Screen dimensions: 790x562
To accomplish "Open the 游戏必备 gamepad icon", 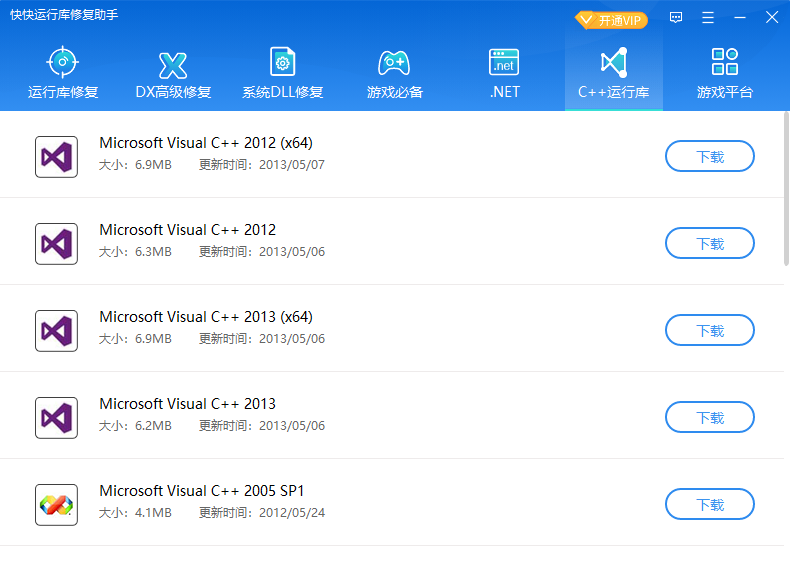I will pyautogui.click(x=394, y=64).
